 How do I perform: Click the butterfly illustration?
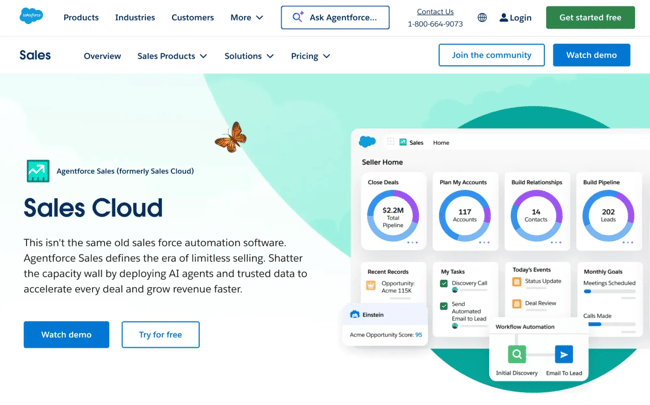(231, 137)
